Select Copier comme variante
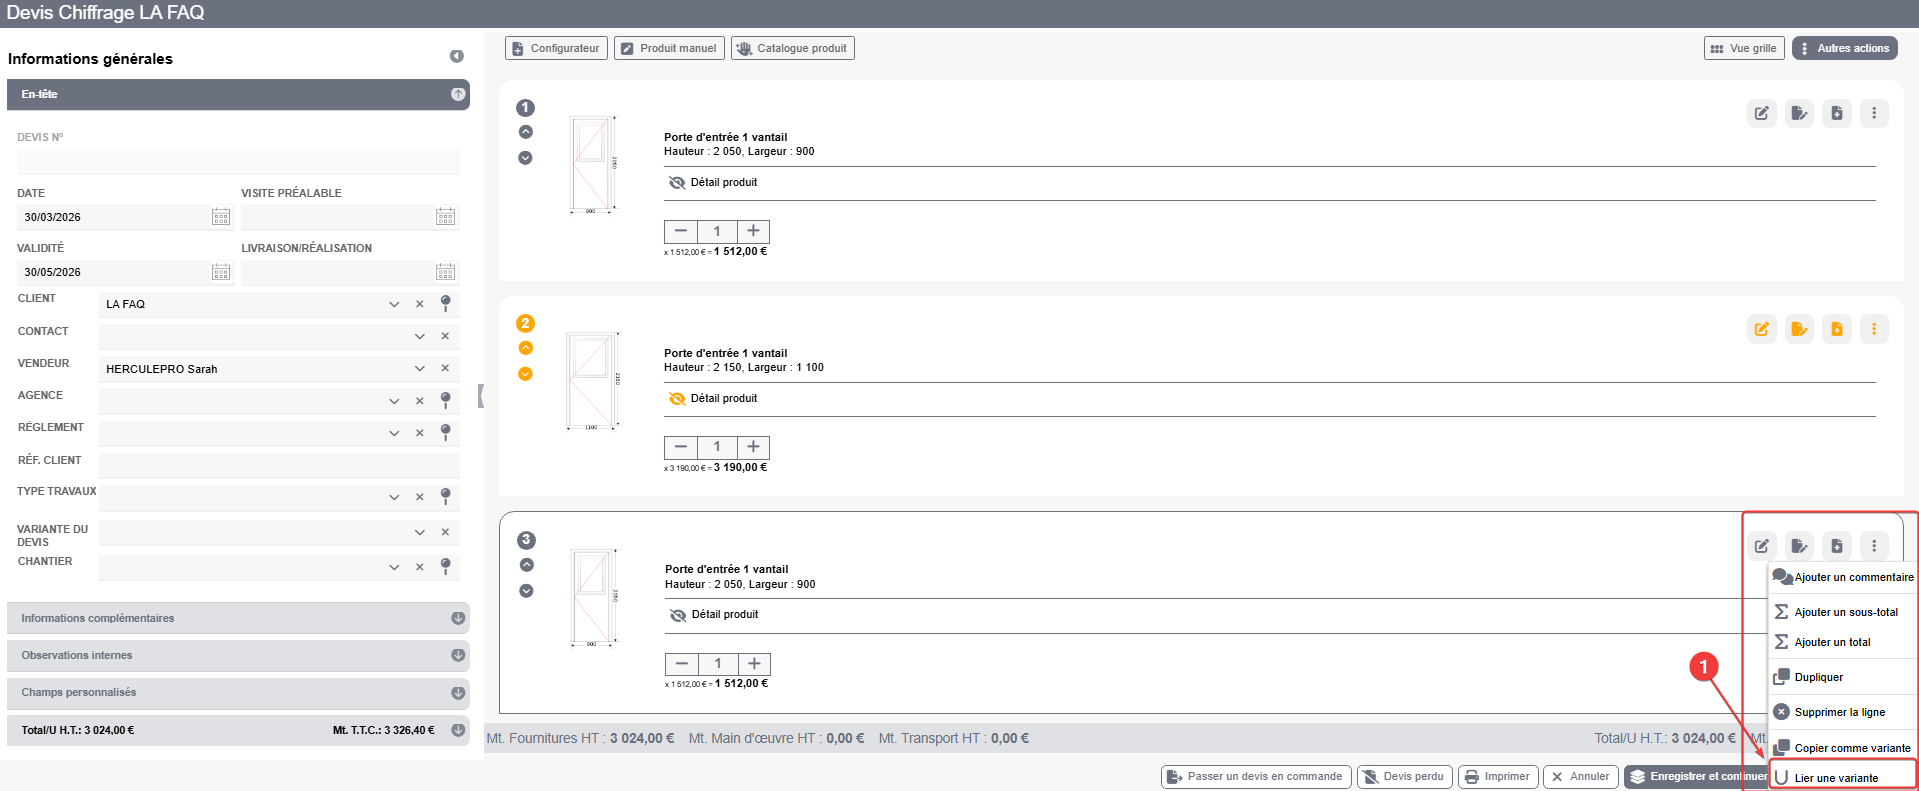The height and width of the screenshot is (791, 1919). click(x=1843, y=747)
